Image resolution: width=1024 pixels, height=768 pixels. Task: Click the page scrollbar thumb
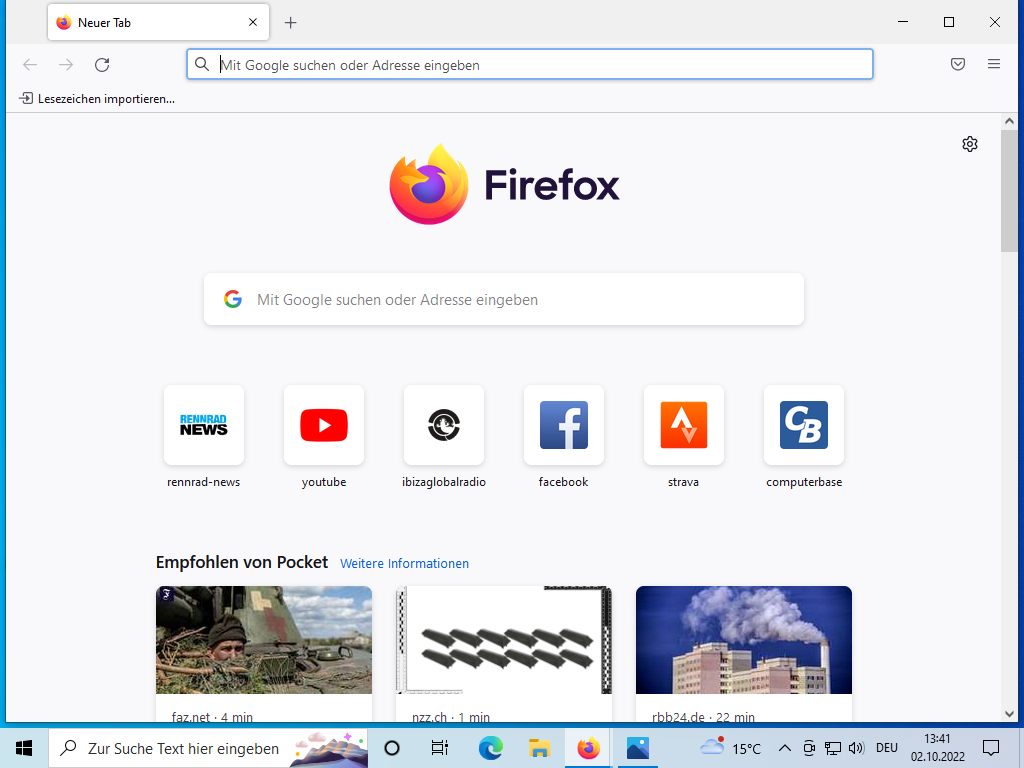[x=1009, y=191]
